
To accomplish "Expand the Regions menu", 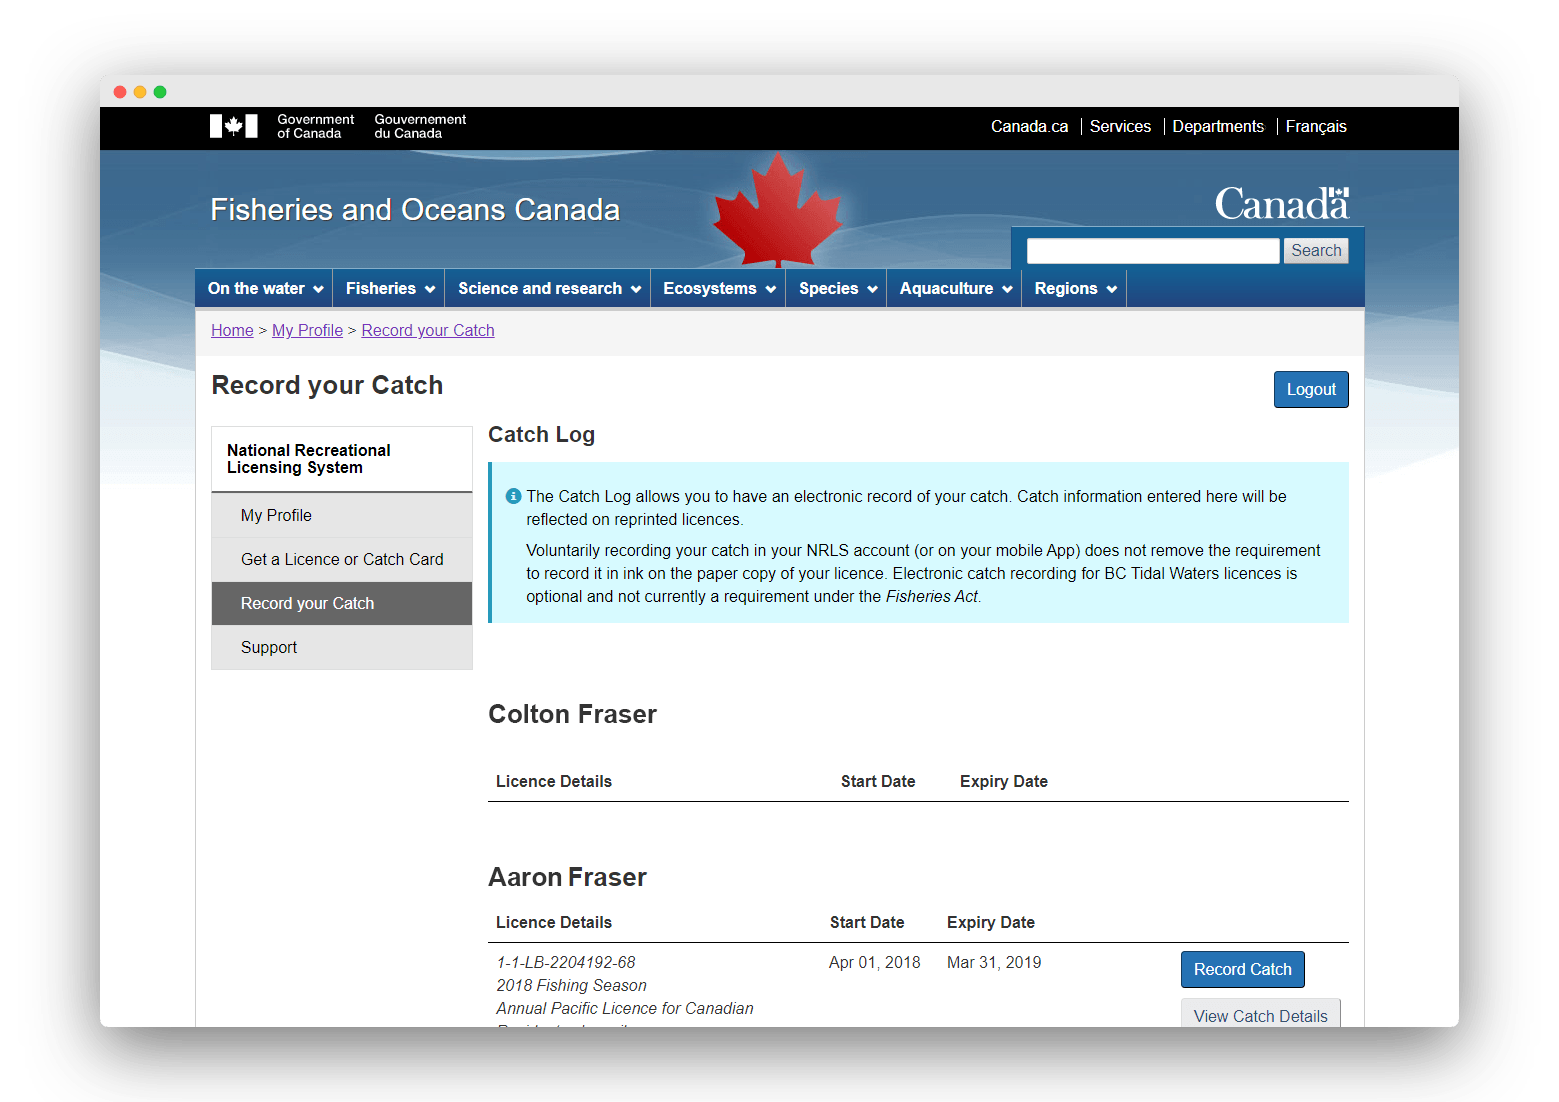I will click(1075, 288).
